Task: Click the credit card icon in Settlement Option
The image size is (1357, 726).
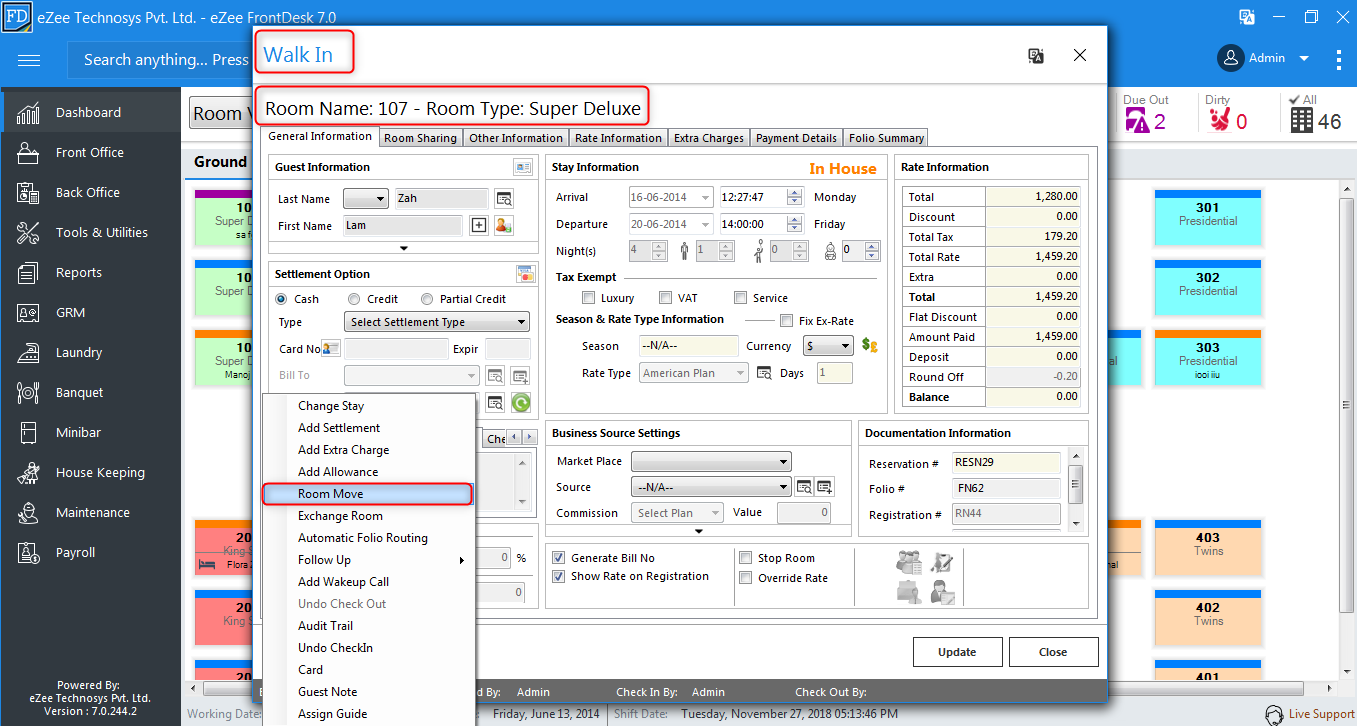Action: [x=525, y=274]
